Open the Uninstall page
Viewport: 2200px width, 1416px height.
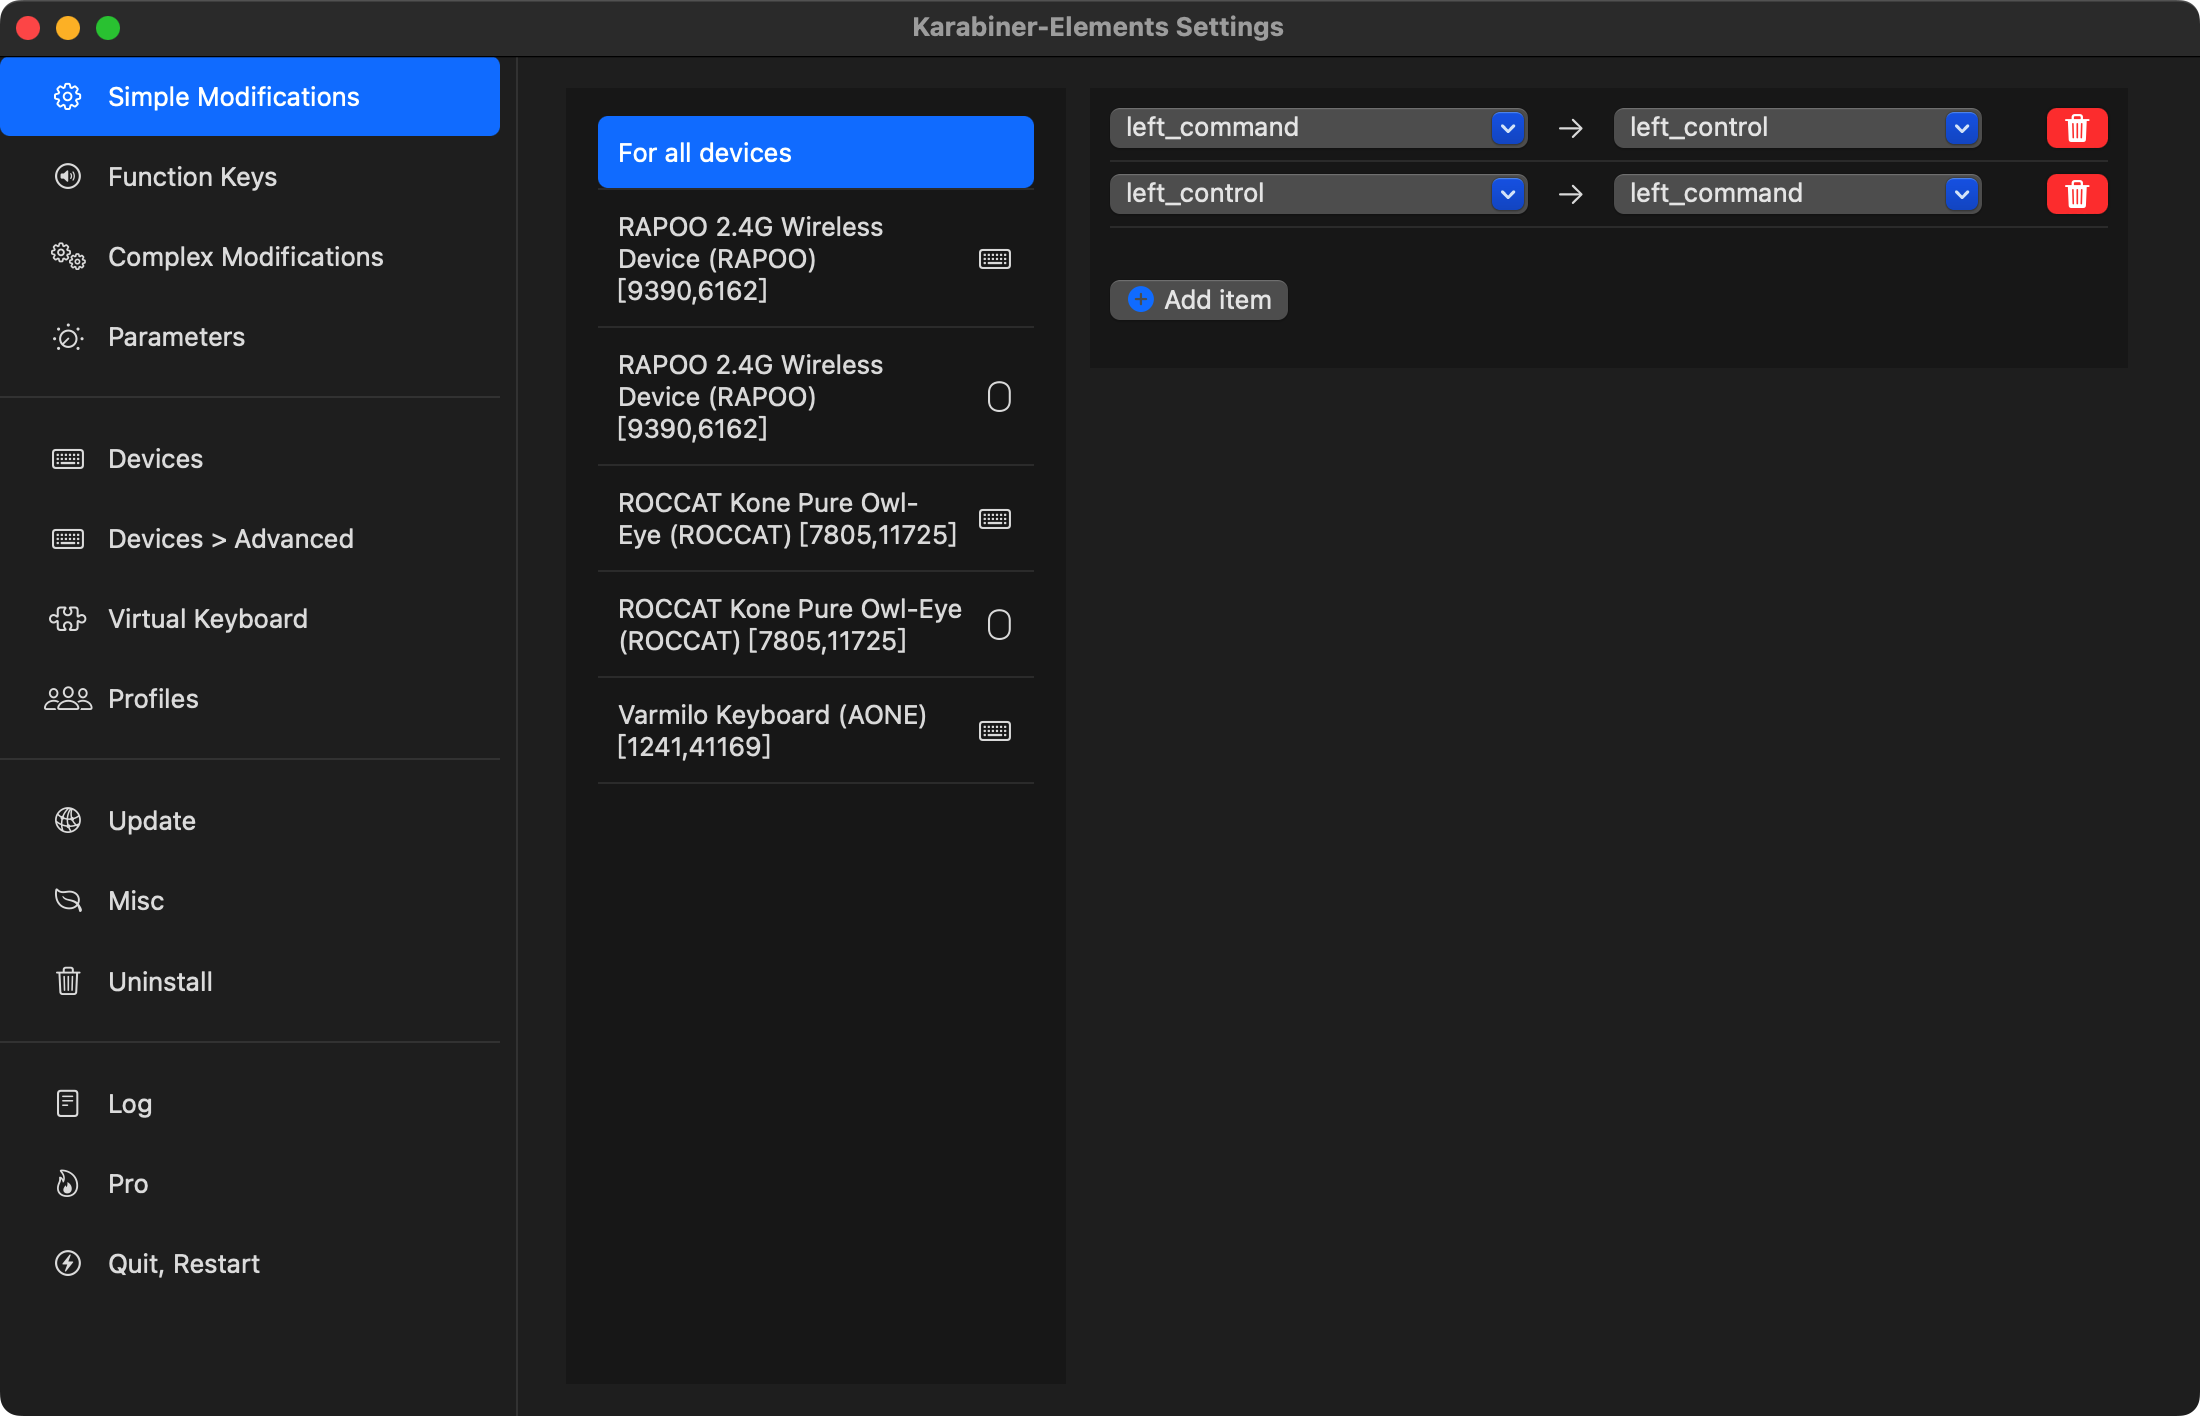click(250, 981)
